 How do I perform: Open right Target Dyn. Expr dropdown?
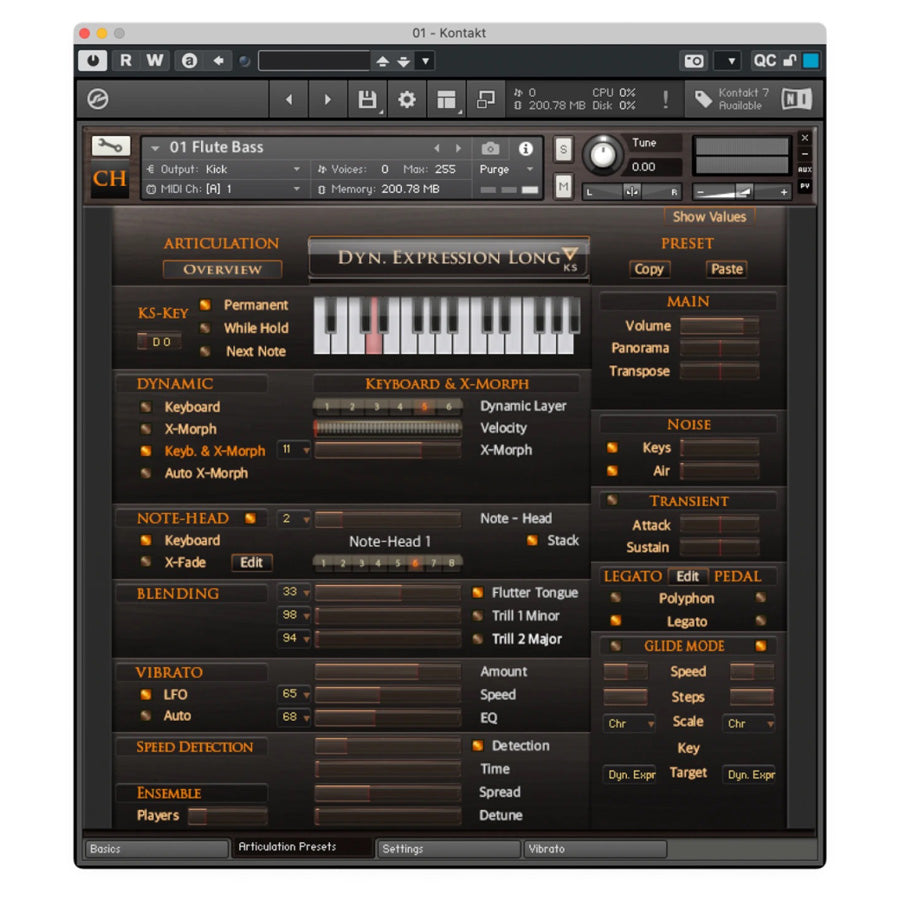750,775
